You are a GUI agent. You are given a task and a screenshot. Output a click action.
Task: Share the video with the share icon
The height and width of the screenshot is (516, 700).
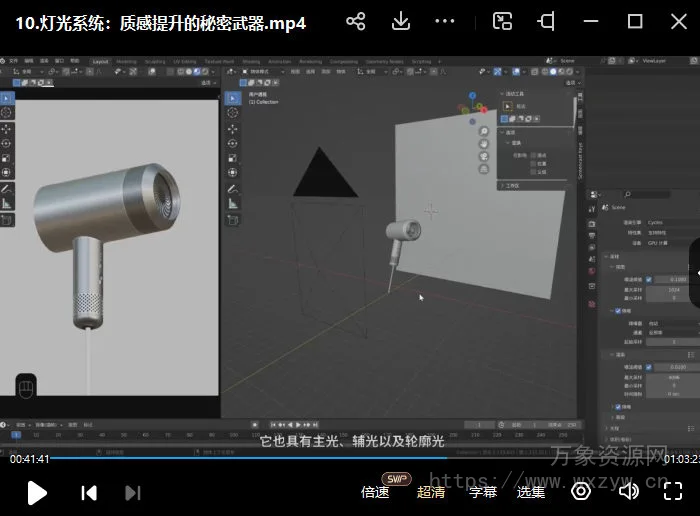pyautogui.click(x=355, y=21)
